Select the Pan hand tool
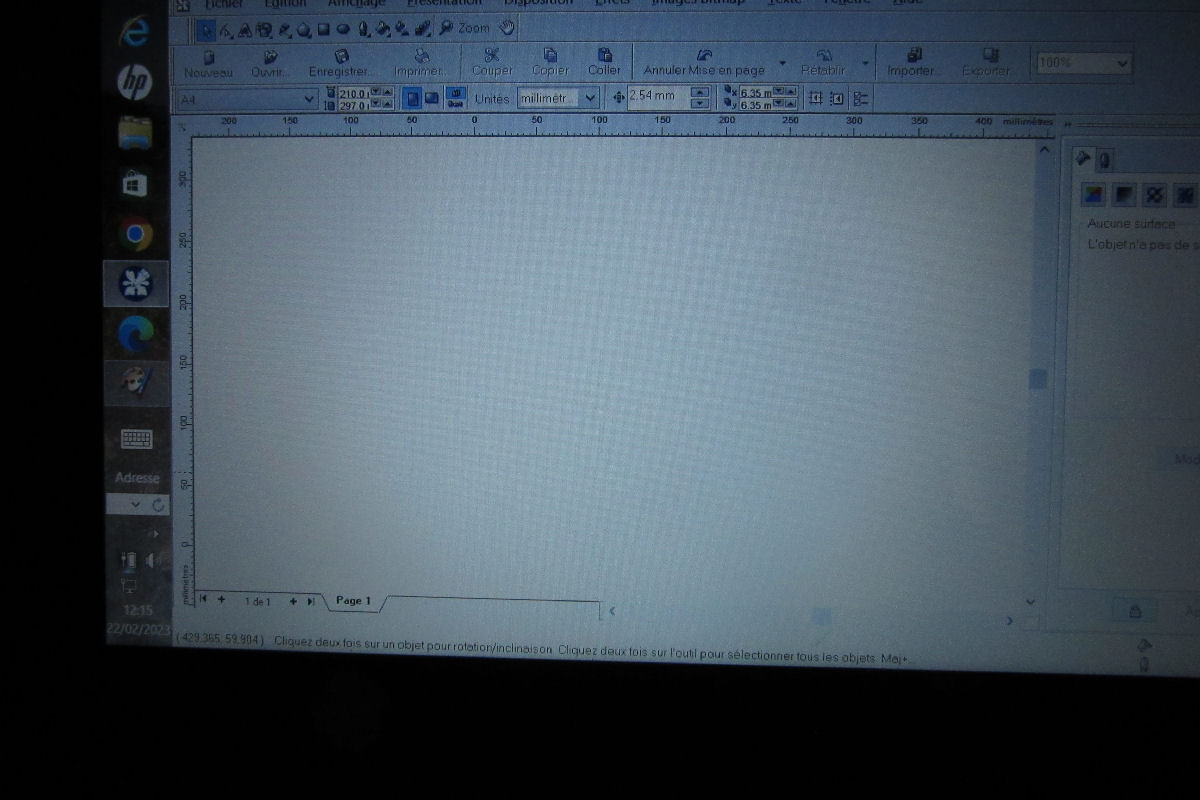Screen dimensions: 1200x800 pos(507,27)
